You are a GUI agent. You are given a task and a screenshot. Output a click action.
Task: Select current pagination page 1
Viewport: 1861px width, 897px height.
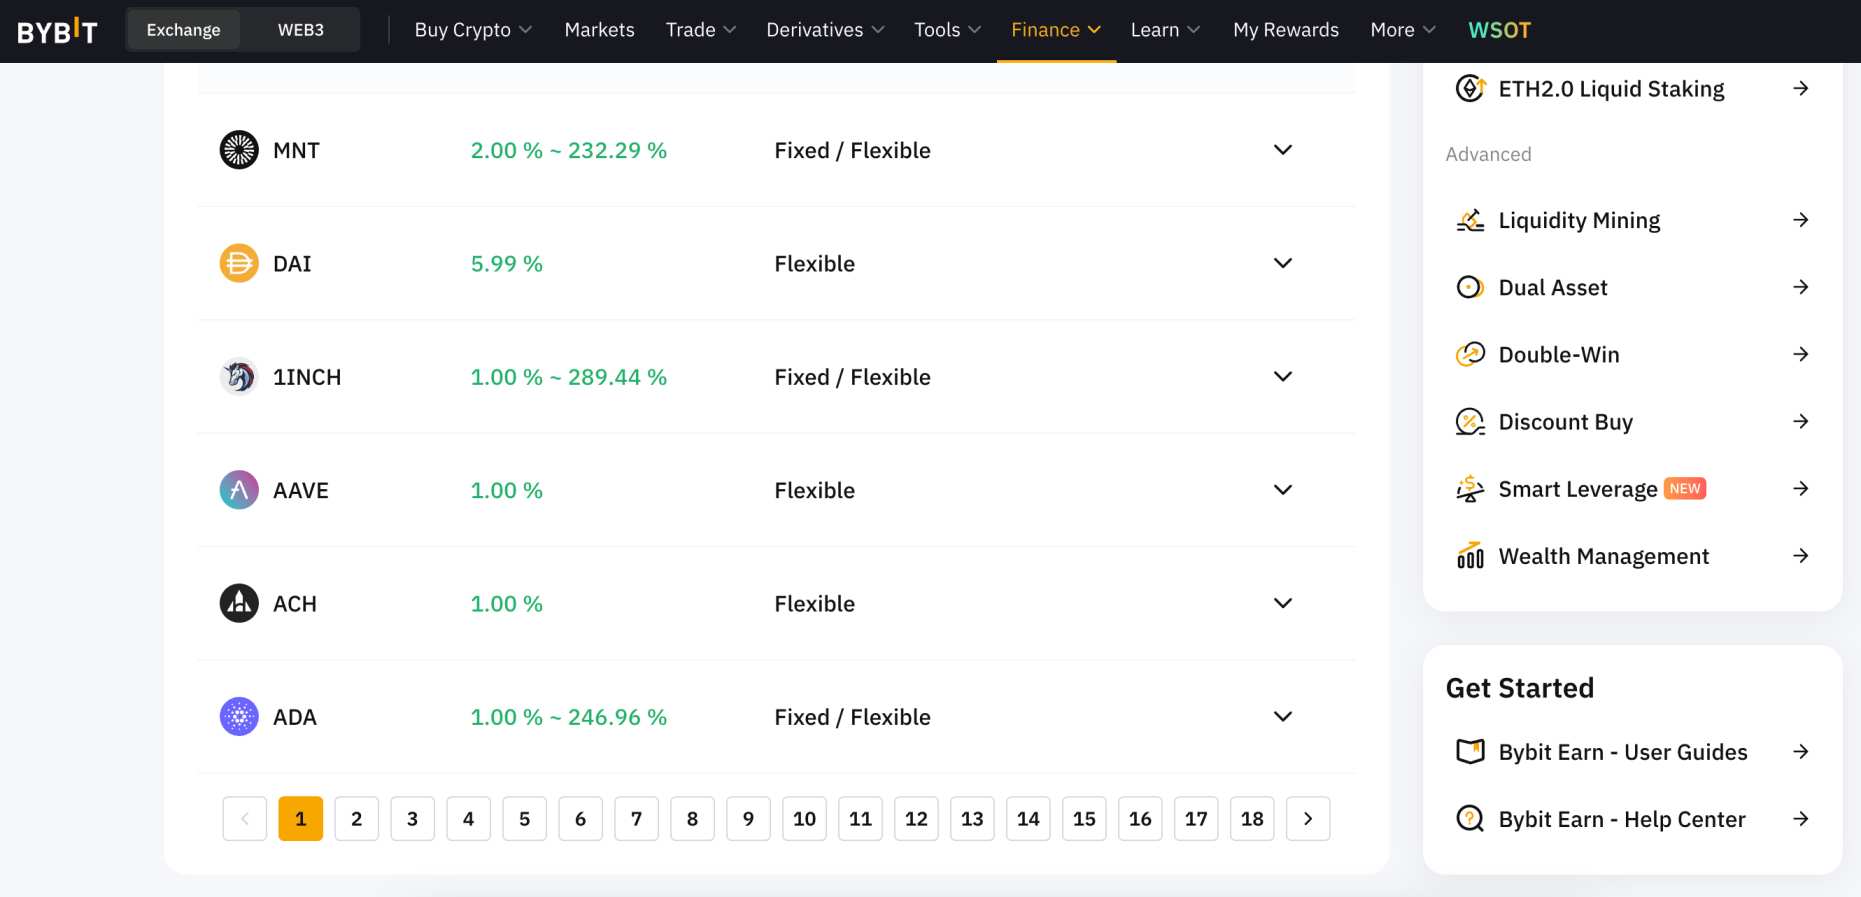tap(301, 819)
